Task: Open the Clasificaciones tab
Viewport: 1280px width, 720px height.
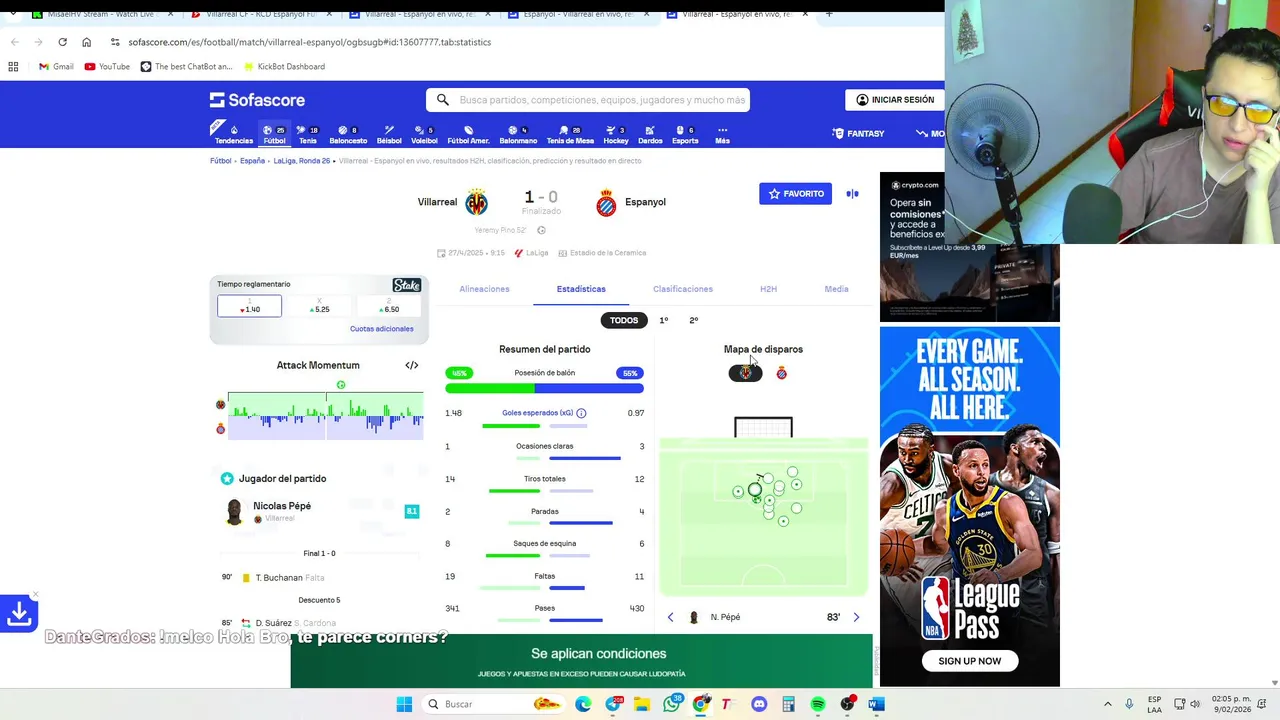Action: click(683, 289)
